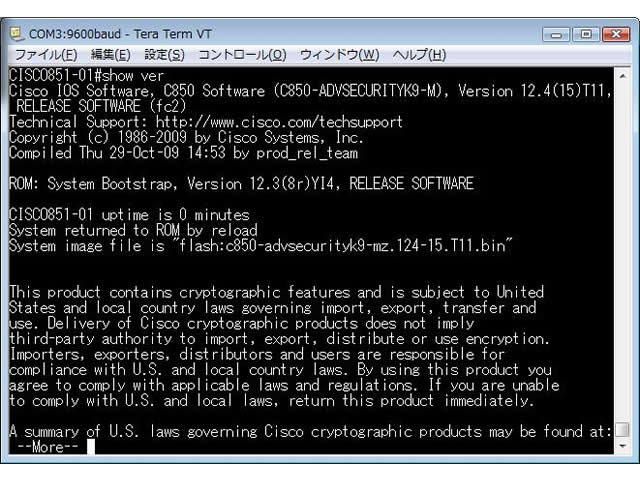Close the Tera Term window
Image resolution: width=640 pixels, height=480 pixels.
pyautogui.click(x=616, y=35)
